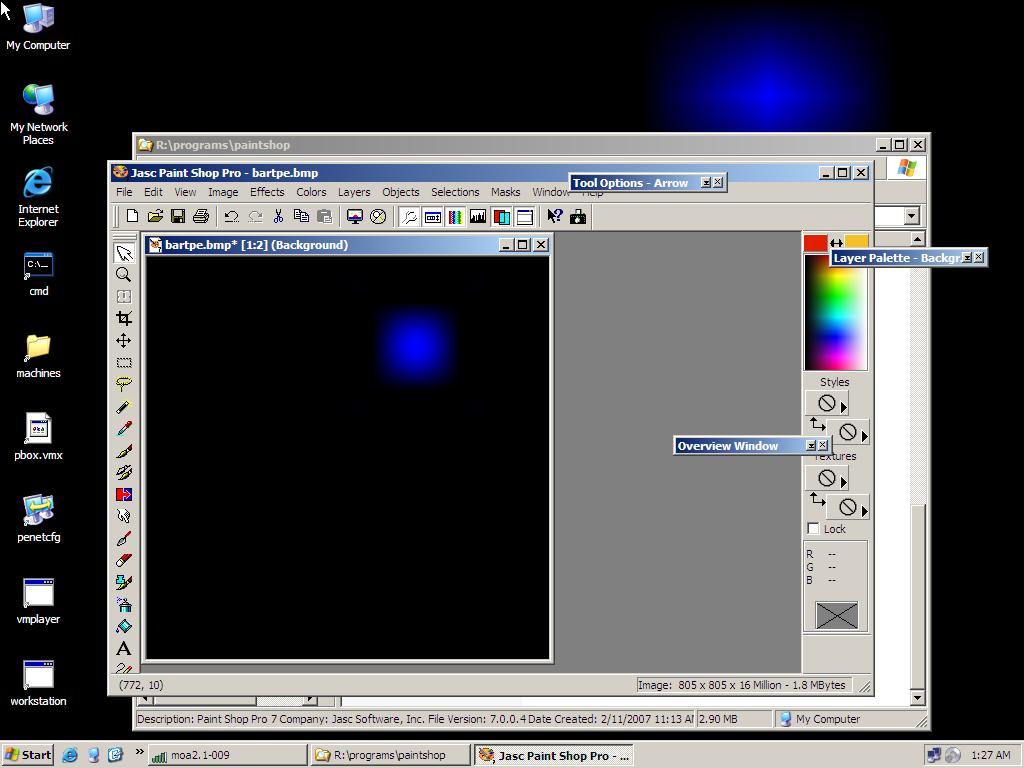Image resolution: width=1024 pixels, height=768 pixels.
Task: Expand the foreground Textures flyout arrow
Action: pyautogui.click(x=844, y=481)
